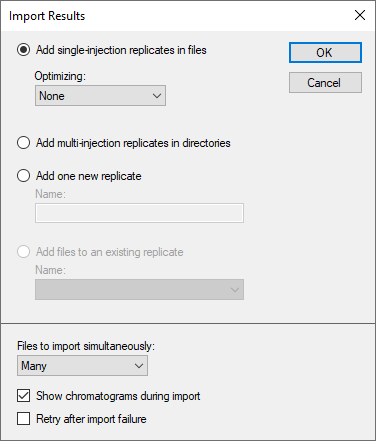Screen dimensions: 376x441
Task: Expand the 'Files to import simultaneously' combo box
Action: click(82, 366)
